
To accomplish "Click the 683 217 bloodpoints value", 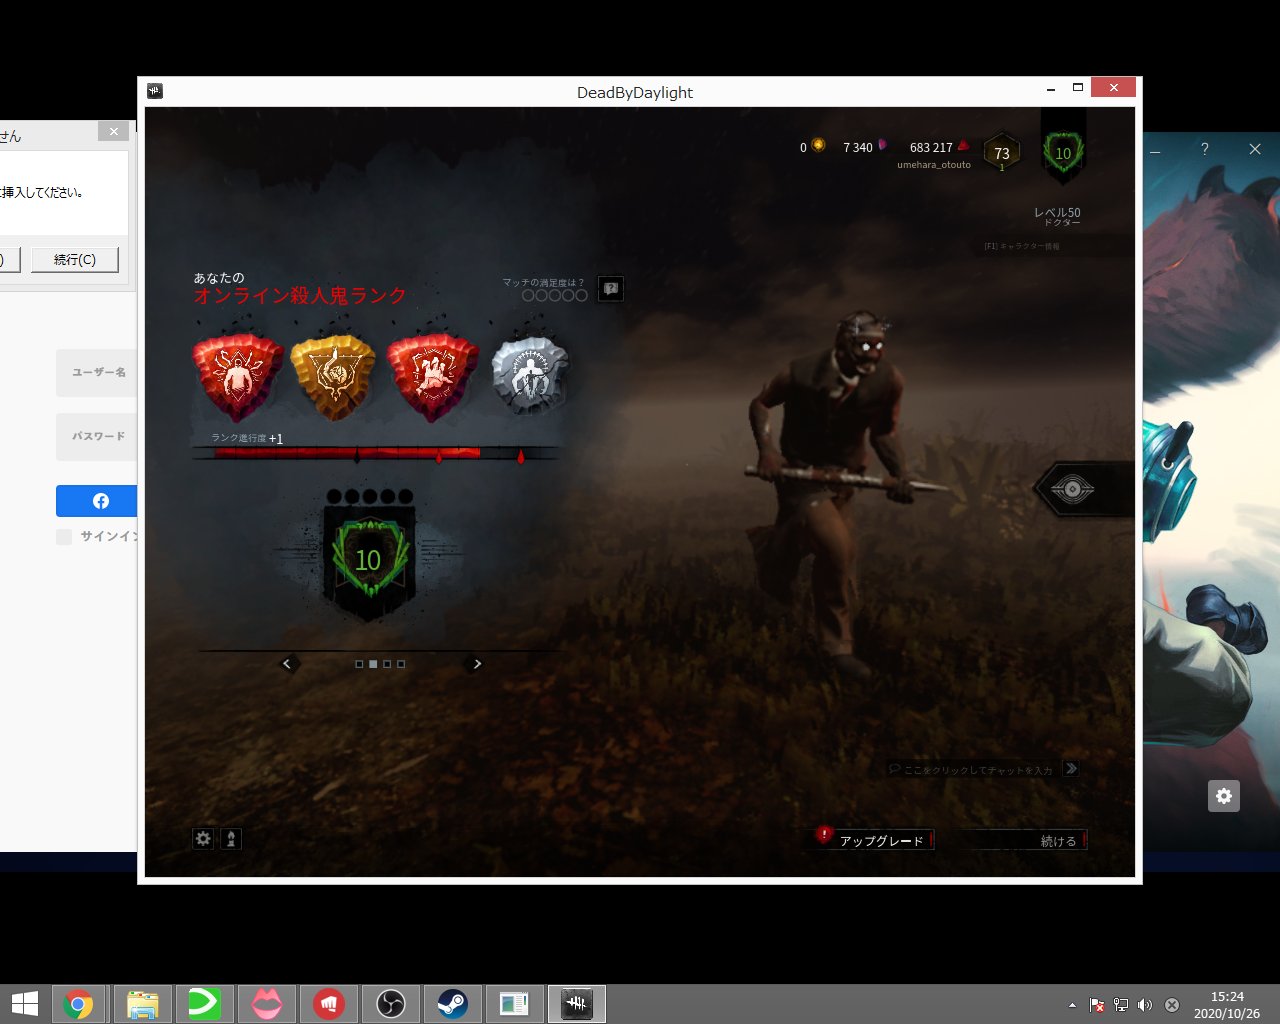I will coord(931,147).
